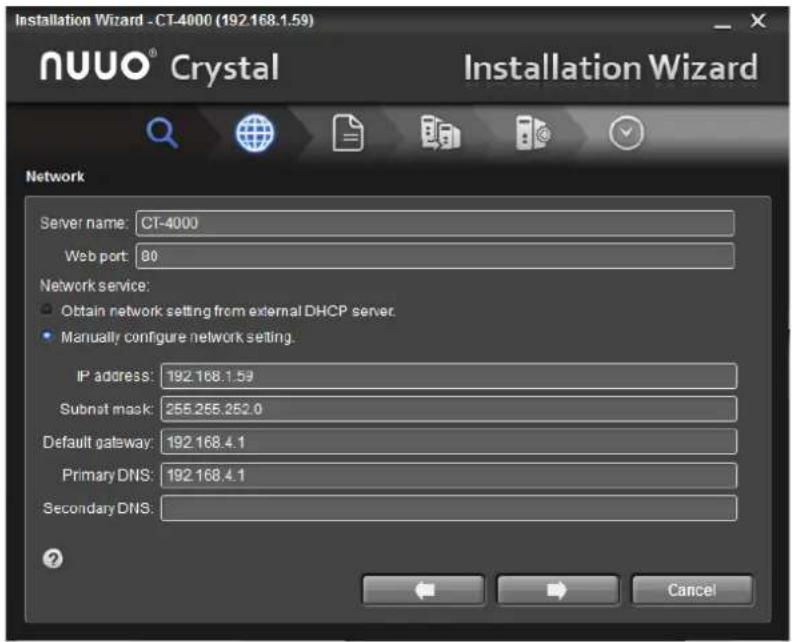Focus the Primary DNS field
The width and height of the screenshot is (792, 642).
pos(449,475)
